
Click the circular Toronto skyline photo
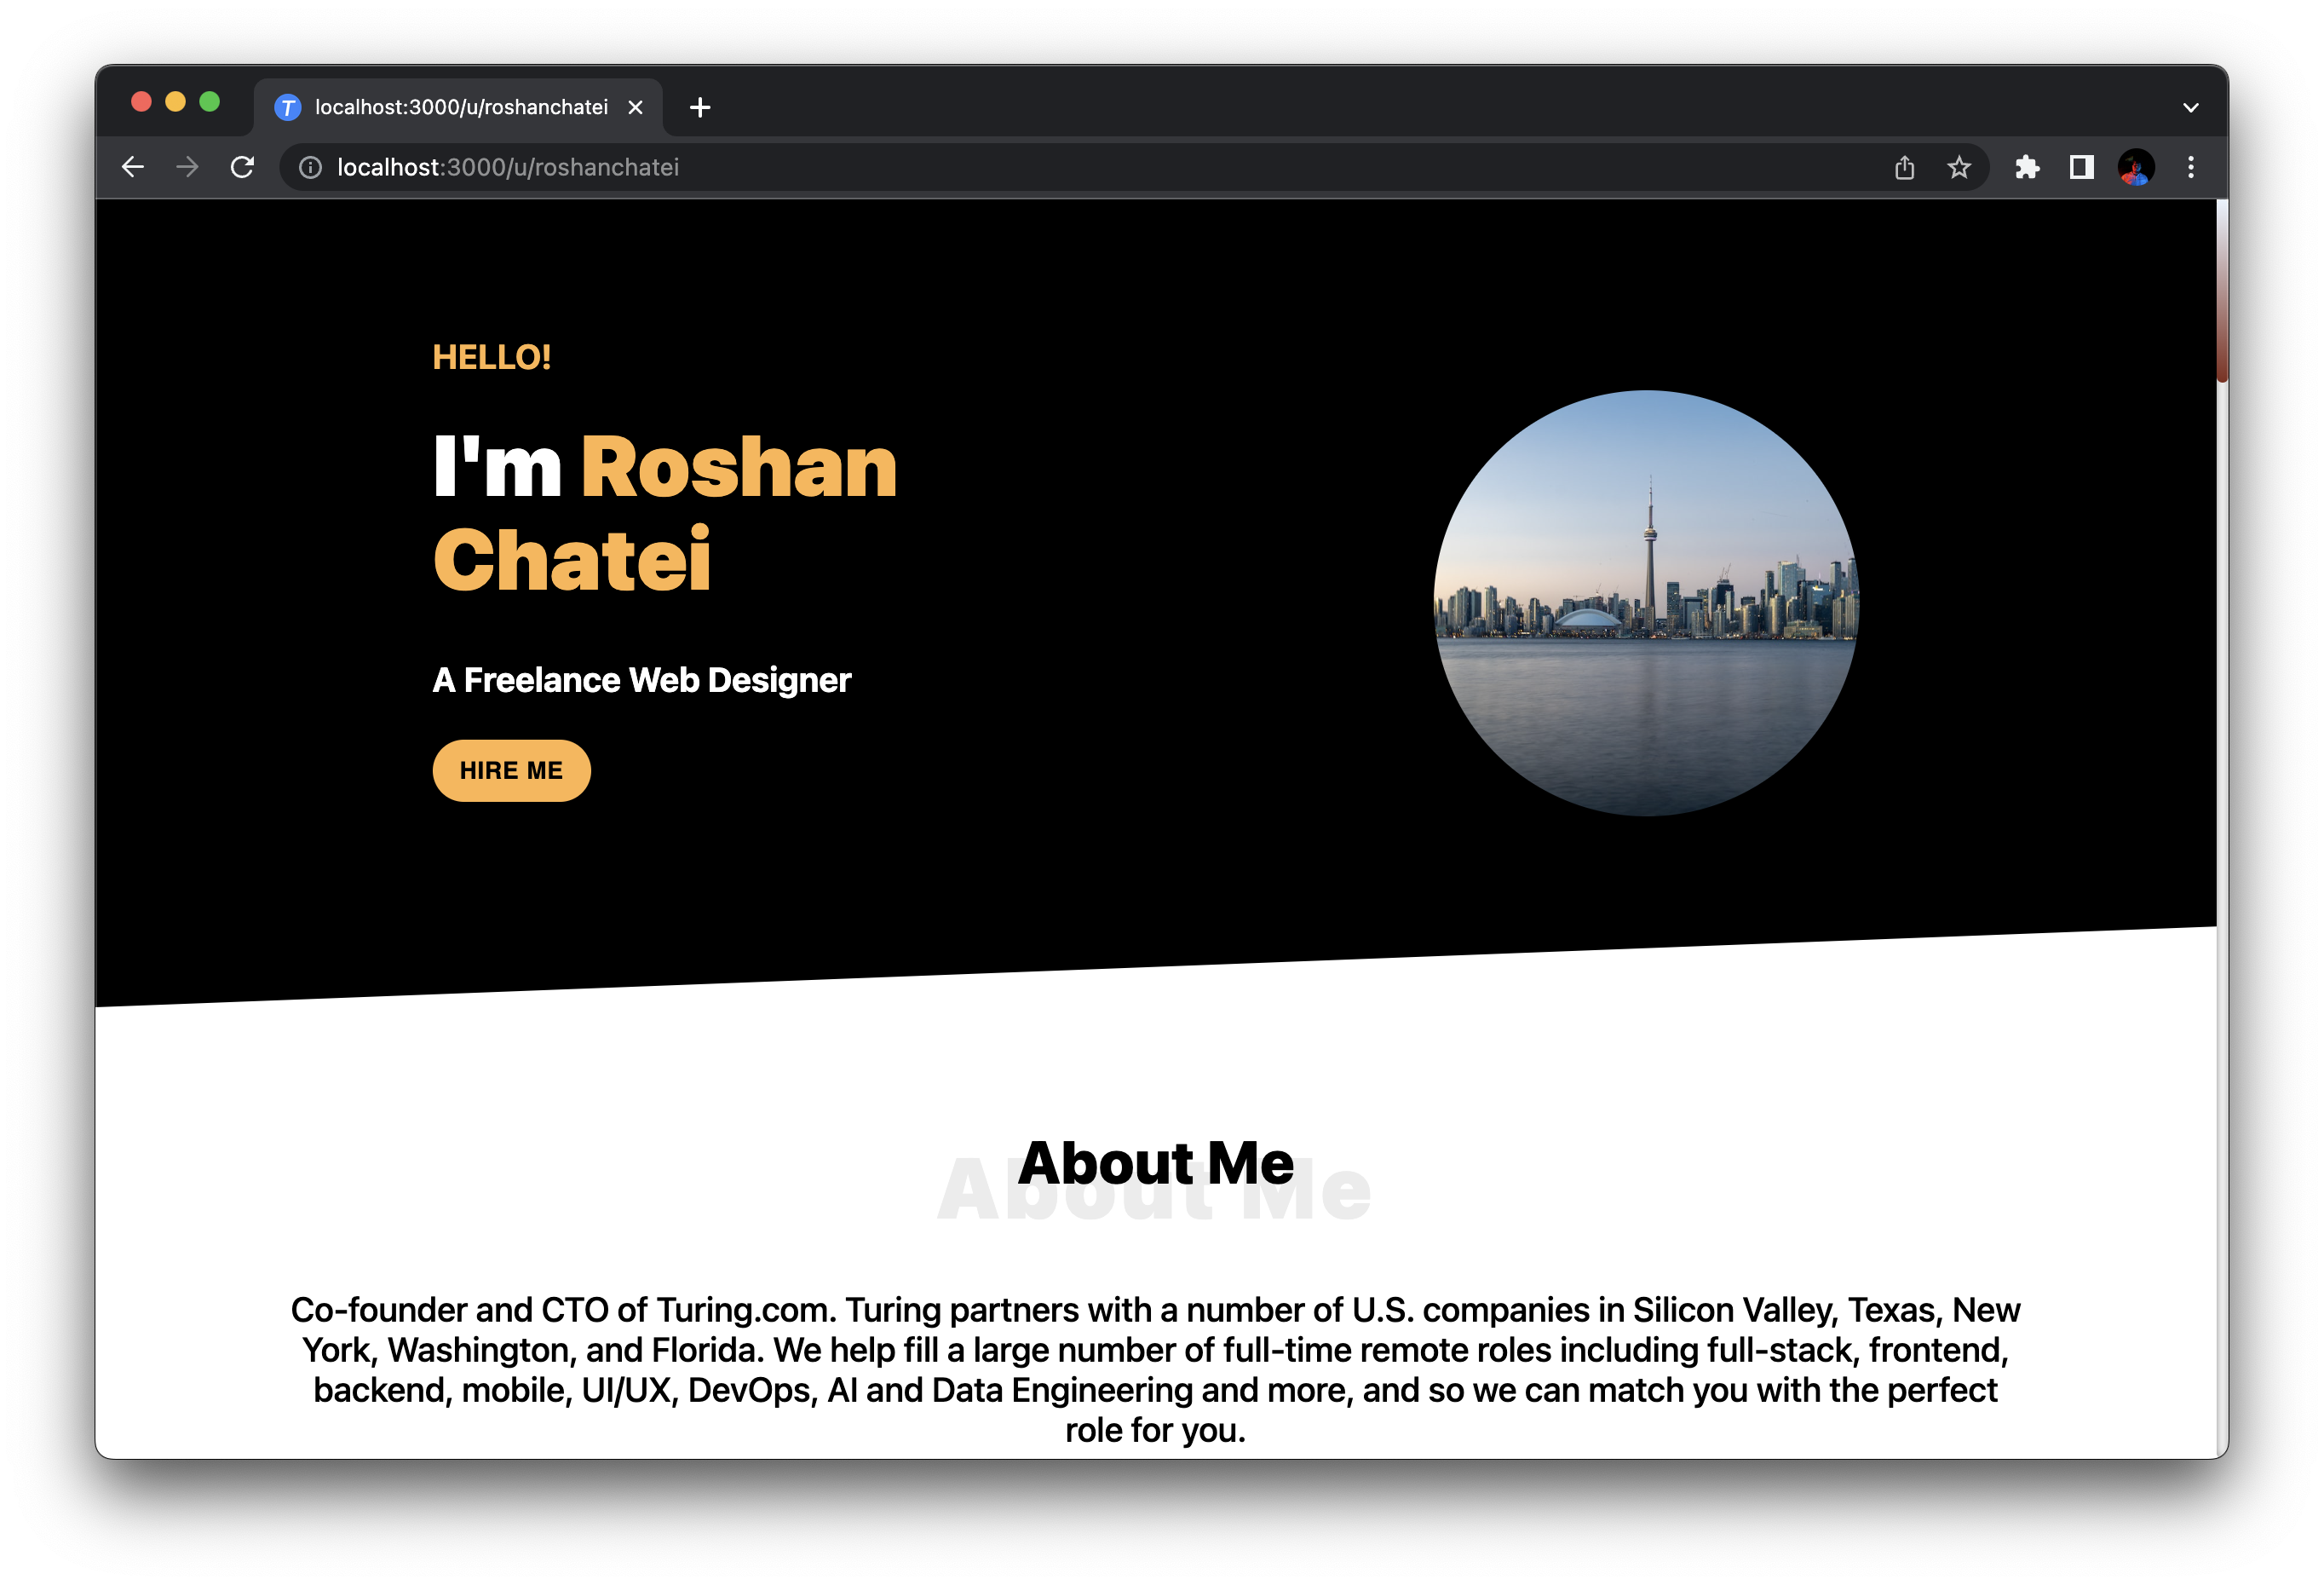click(x=1646, y=603)
